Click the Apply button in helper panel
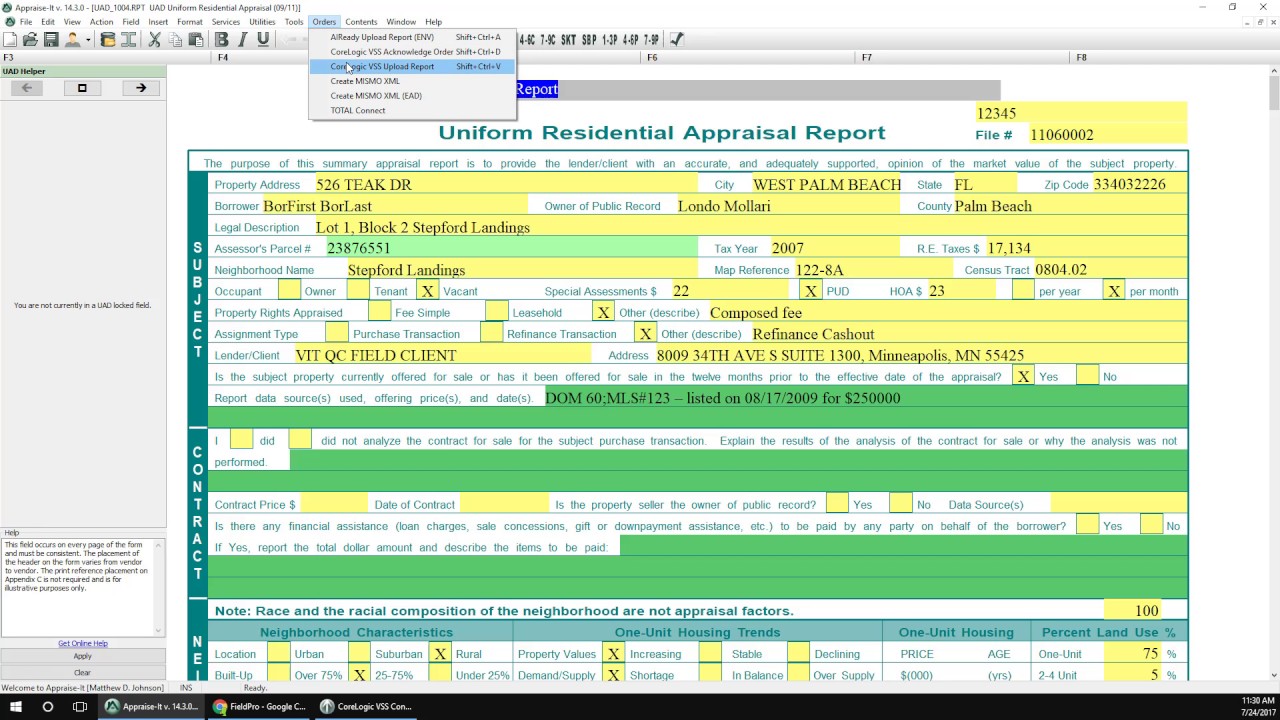Viewport: 1280px width, 720px height. [82, 657]
